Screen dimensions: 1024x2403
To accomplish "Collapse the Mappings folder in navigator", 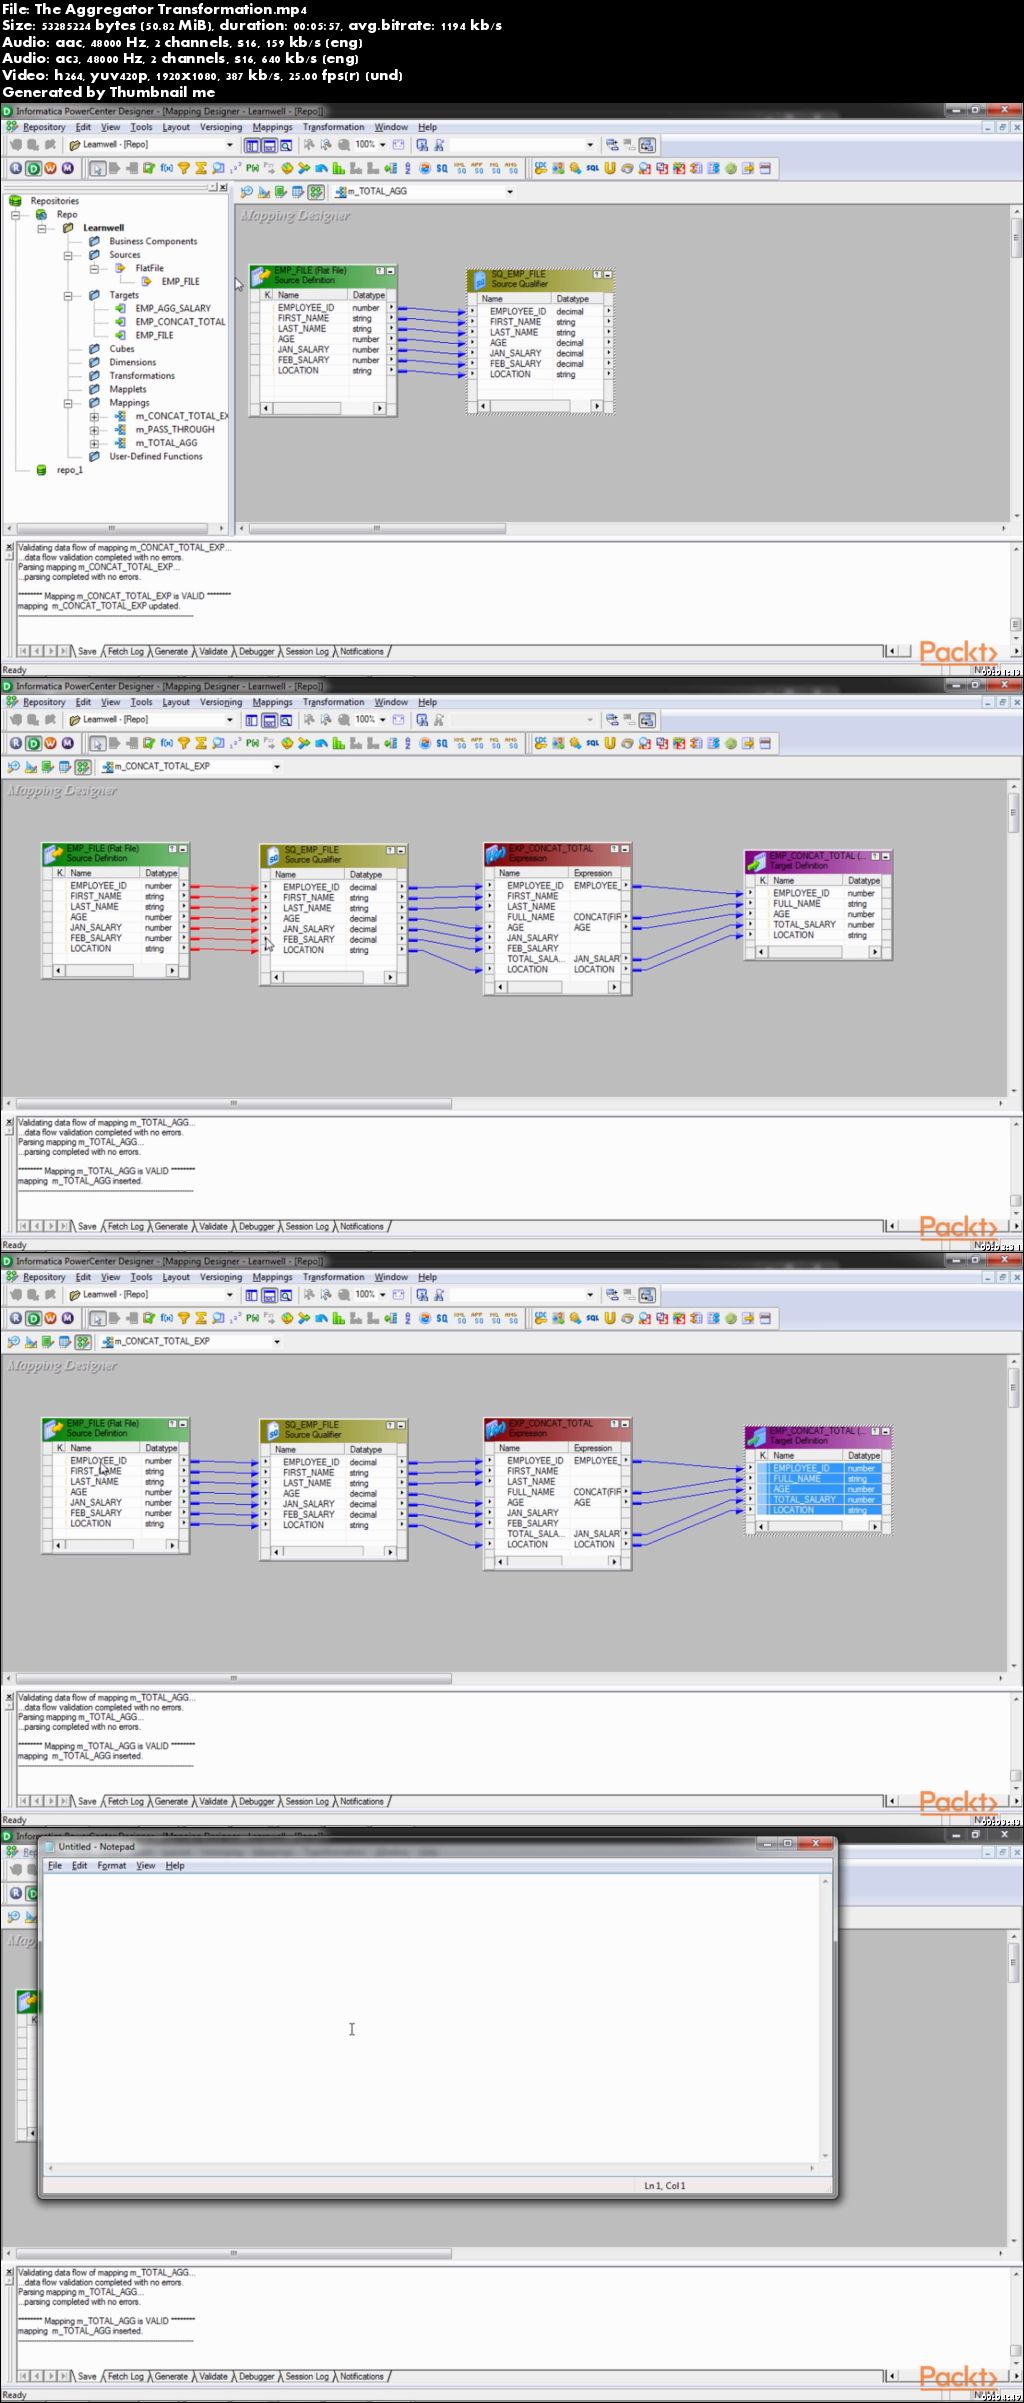I will click(x=68, y=403).
